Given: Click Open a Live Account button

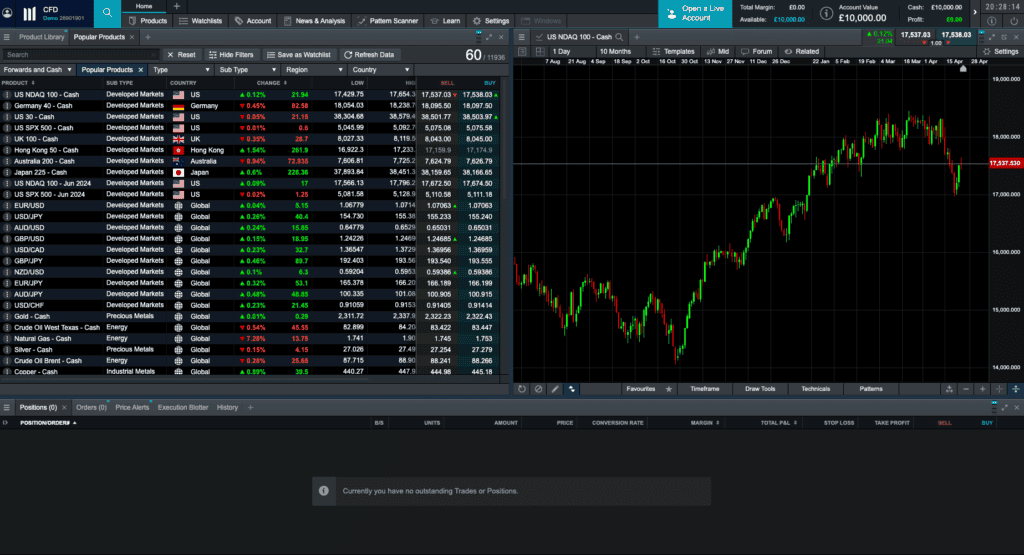Looking at the screenshot, I should (x=695, y=14).
